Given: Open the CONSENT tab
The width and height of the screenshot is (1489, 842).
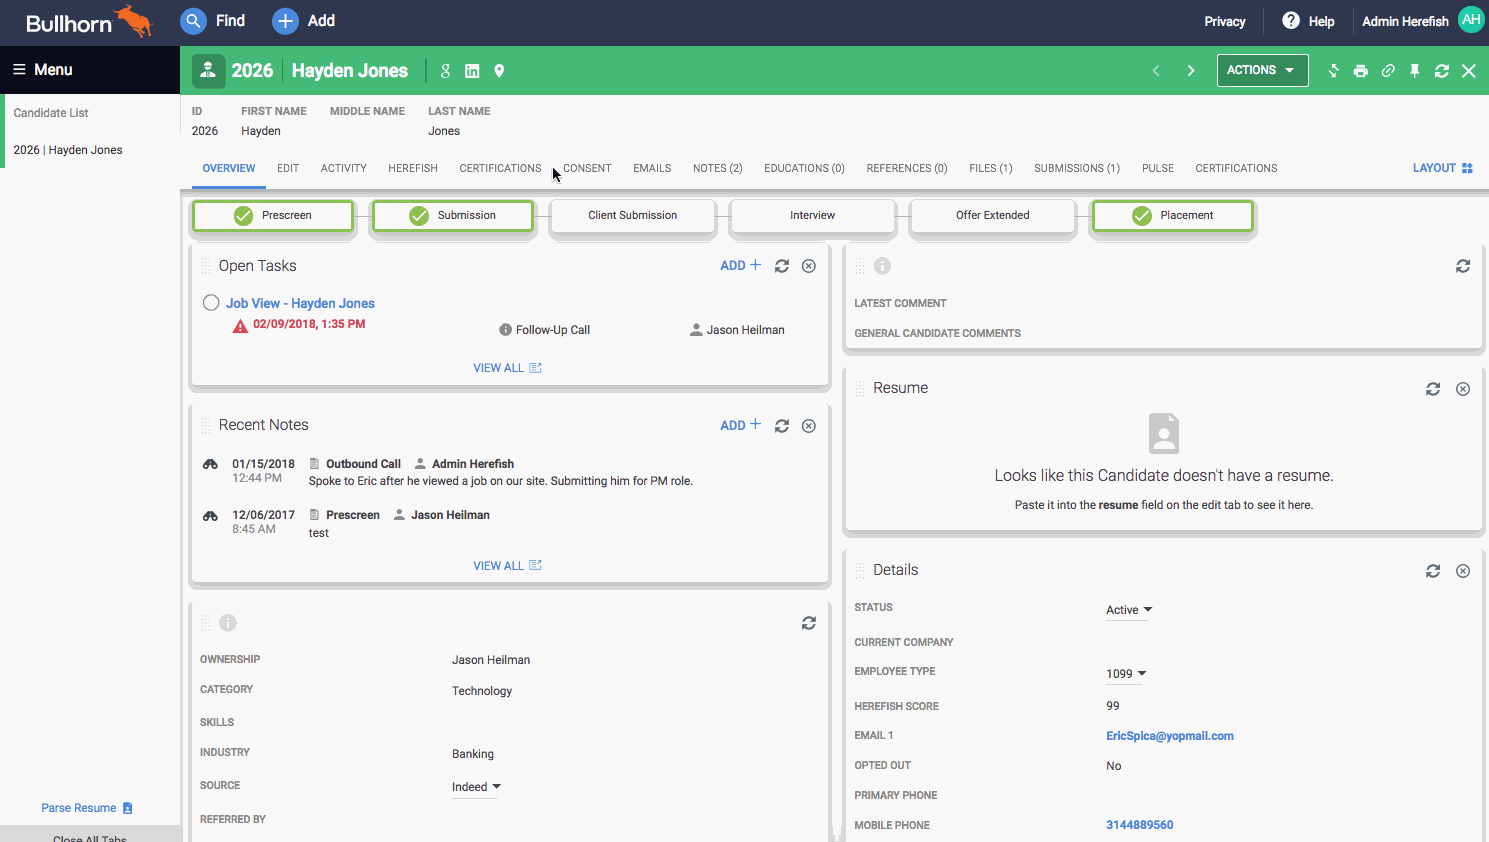Looking at the screenshot, I should [587, 168].
